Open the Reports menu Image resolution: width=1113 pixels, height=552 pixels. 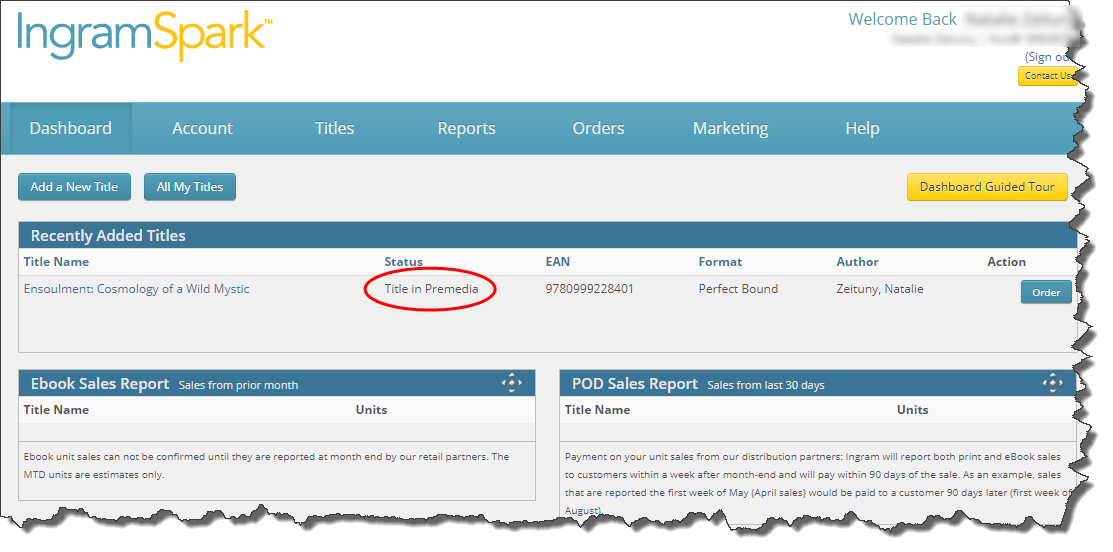[x=466, y=128]
